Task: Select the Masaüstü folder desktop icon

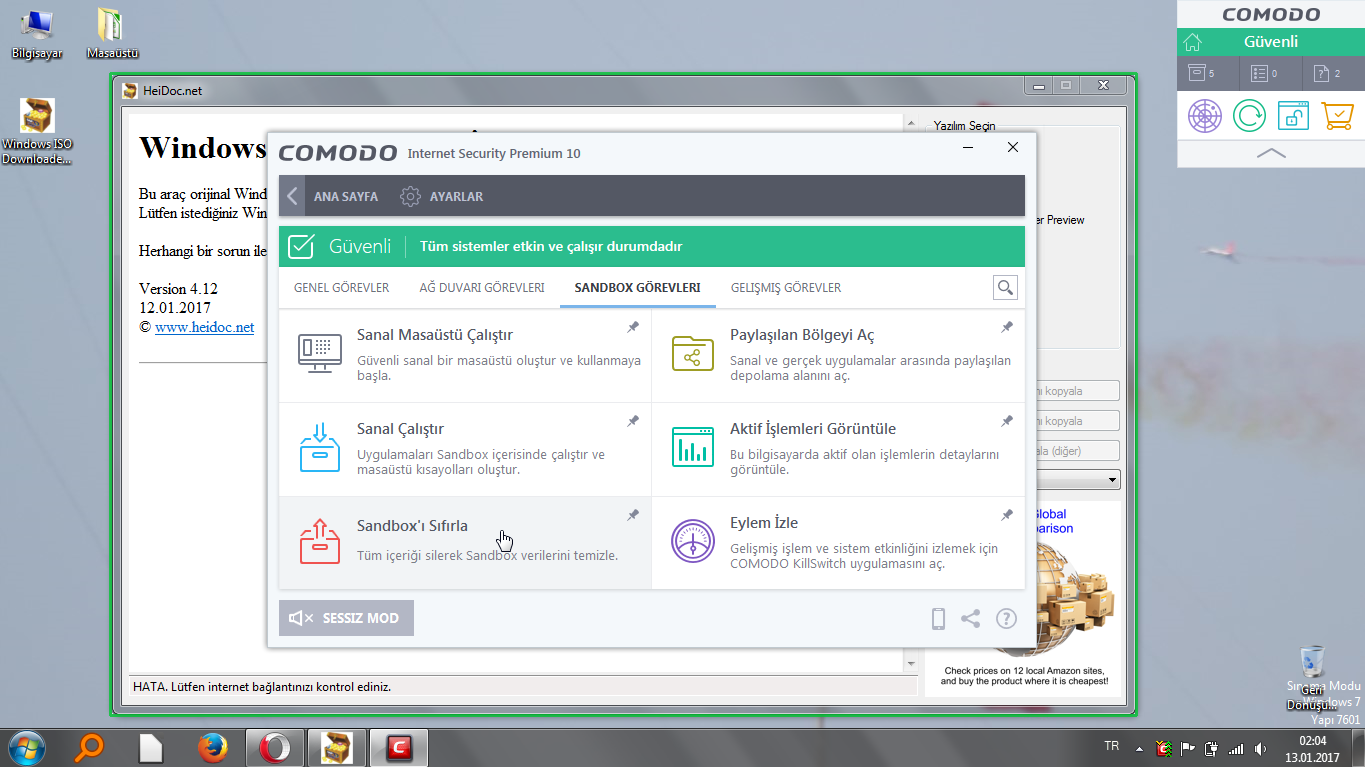Action: [x=112, y=35]
